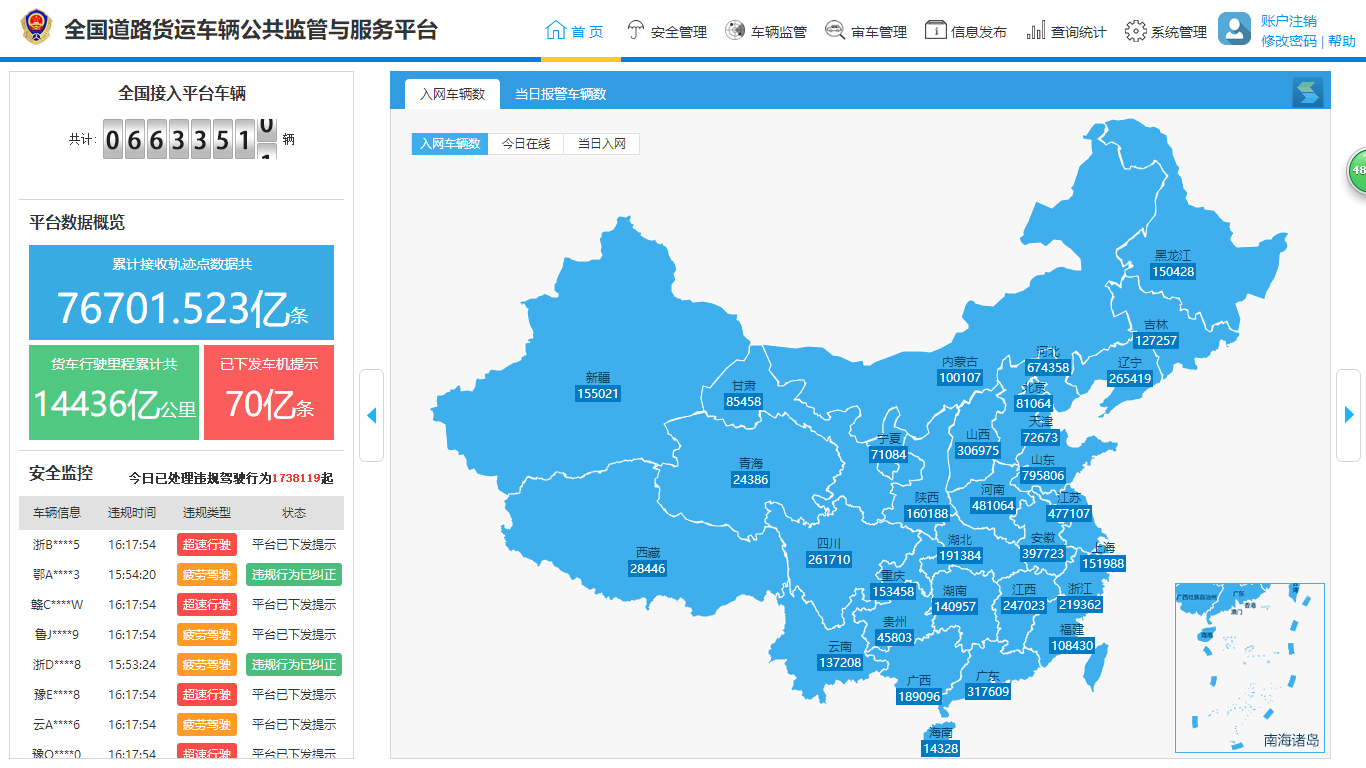Collapse left panel with the left arrow

pyautogui.click(x=371, y=415)
